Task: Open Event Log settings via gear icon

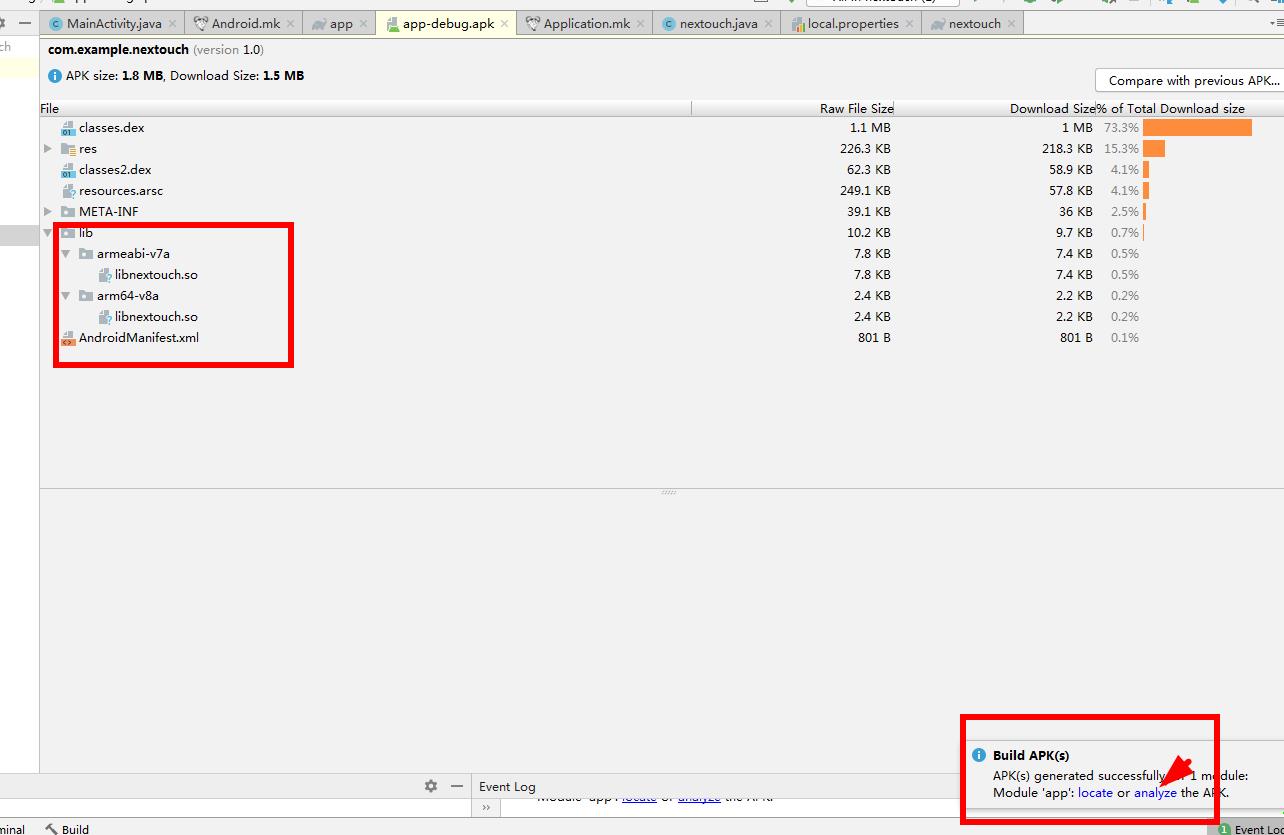Action: (x=431, y=787)
